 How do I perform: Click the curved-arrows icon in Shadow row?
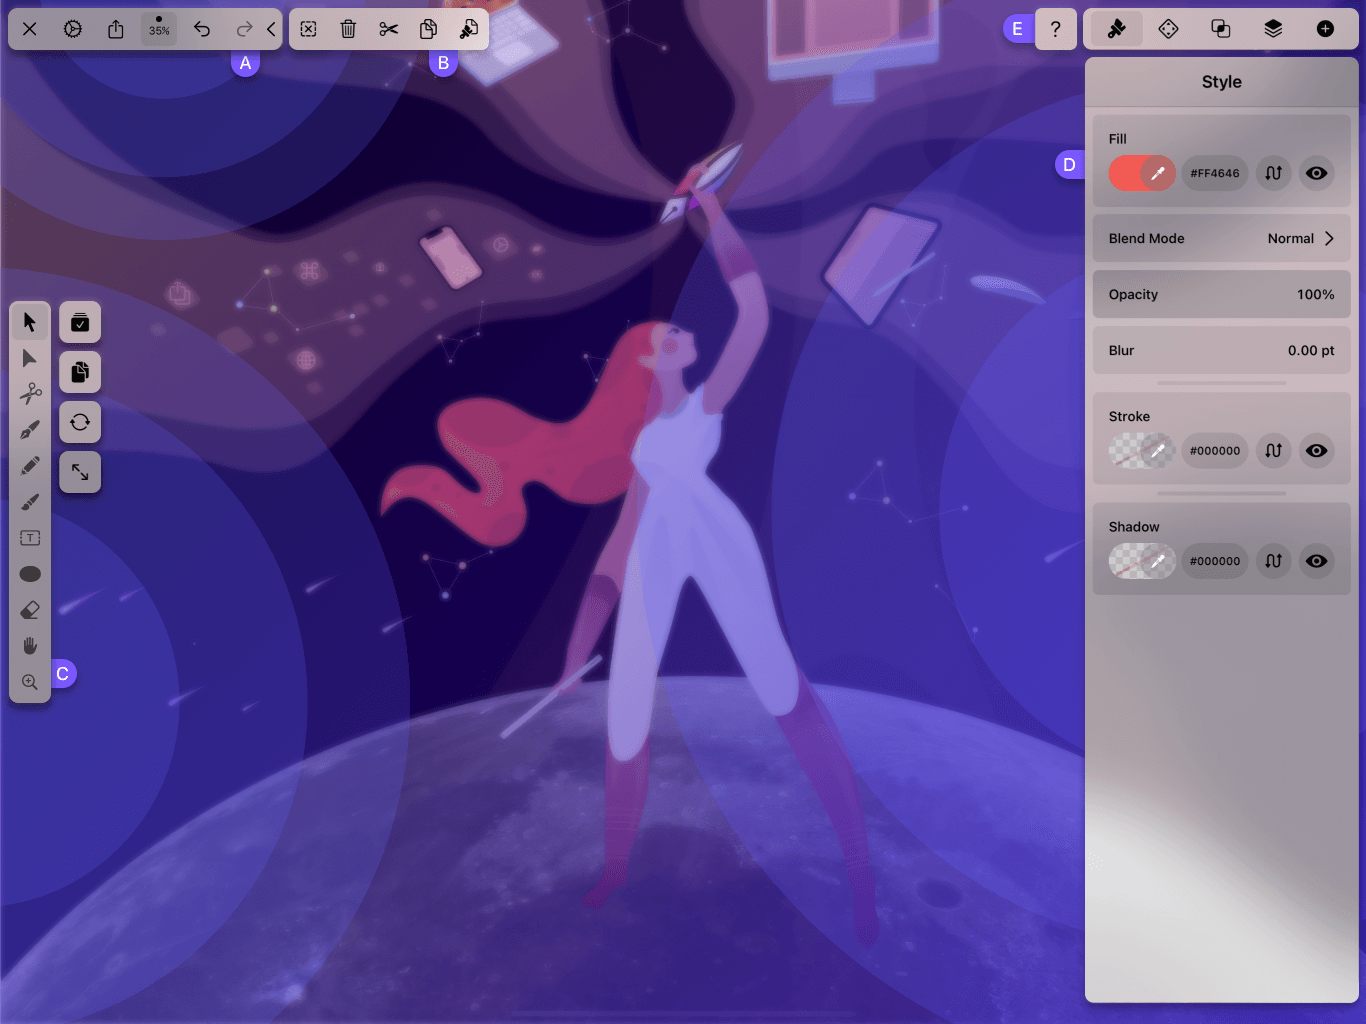pos(1273,561)
